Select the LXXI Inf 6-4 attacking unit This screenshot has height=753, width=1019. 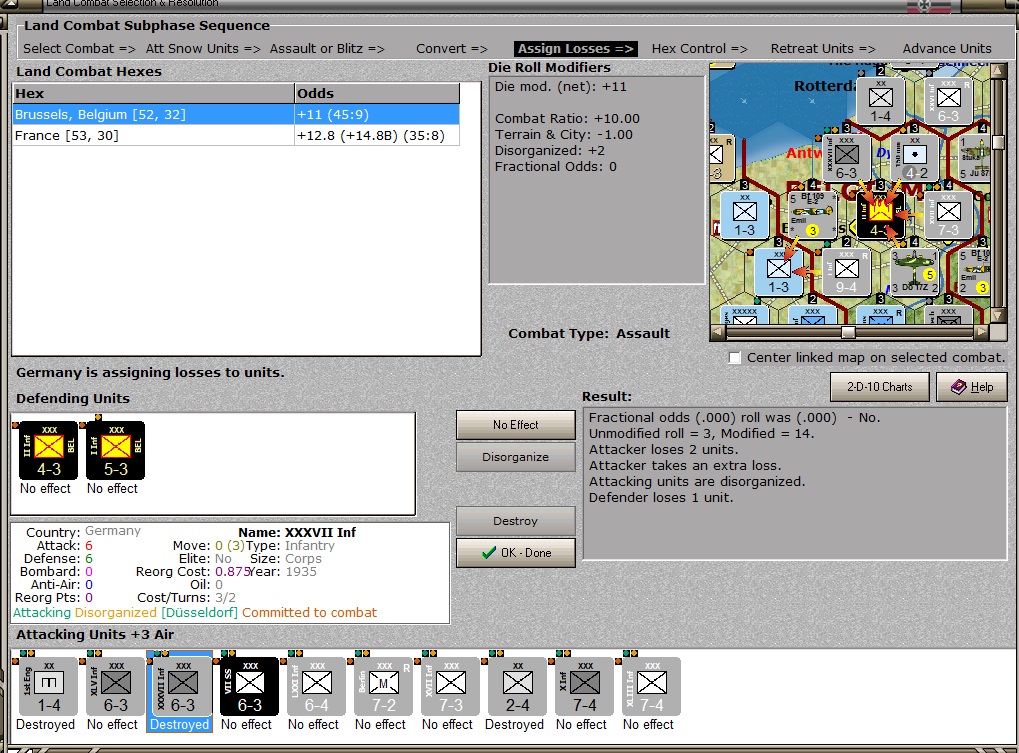[x=316, y=686]
